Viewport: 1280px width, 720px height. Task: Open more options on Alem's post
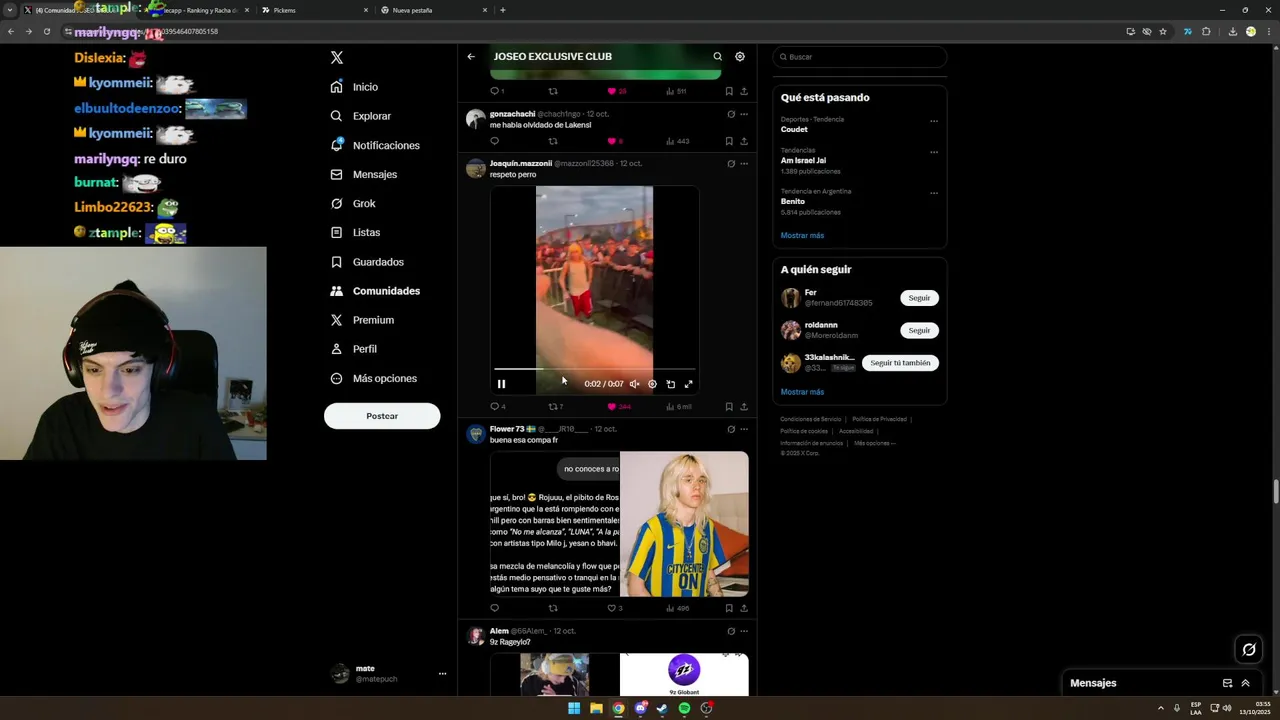tap(743, 631)
